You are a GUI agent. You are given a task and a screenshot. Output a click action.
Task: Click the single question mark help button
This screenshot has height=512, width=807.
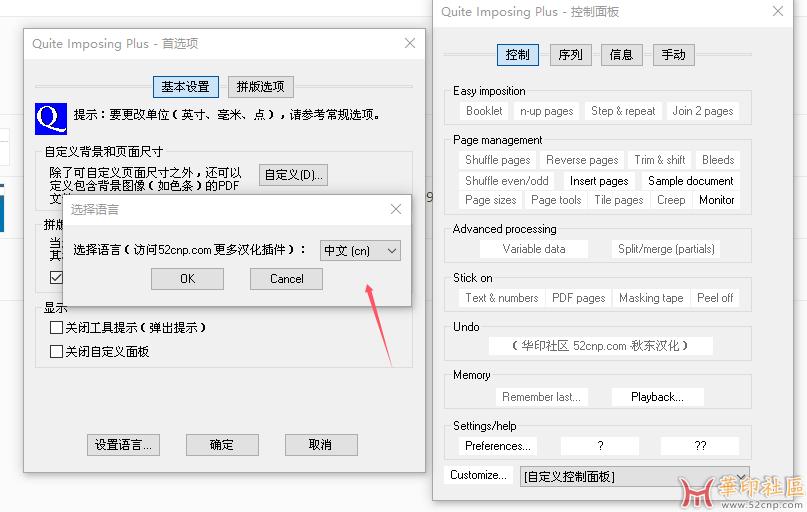click(x=599, y=446)
